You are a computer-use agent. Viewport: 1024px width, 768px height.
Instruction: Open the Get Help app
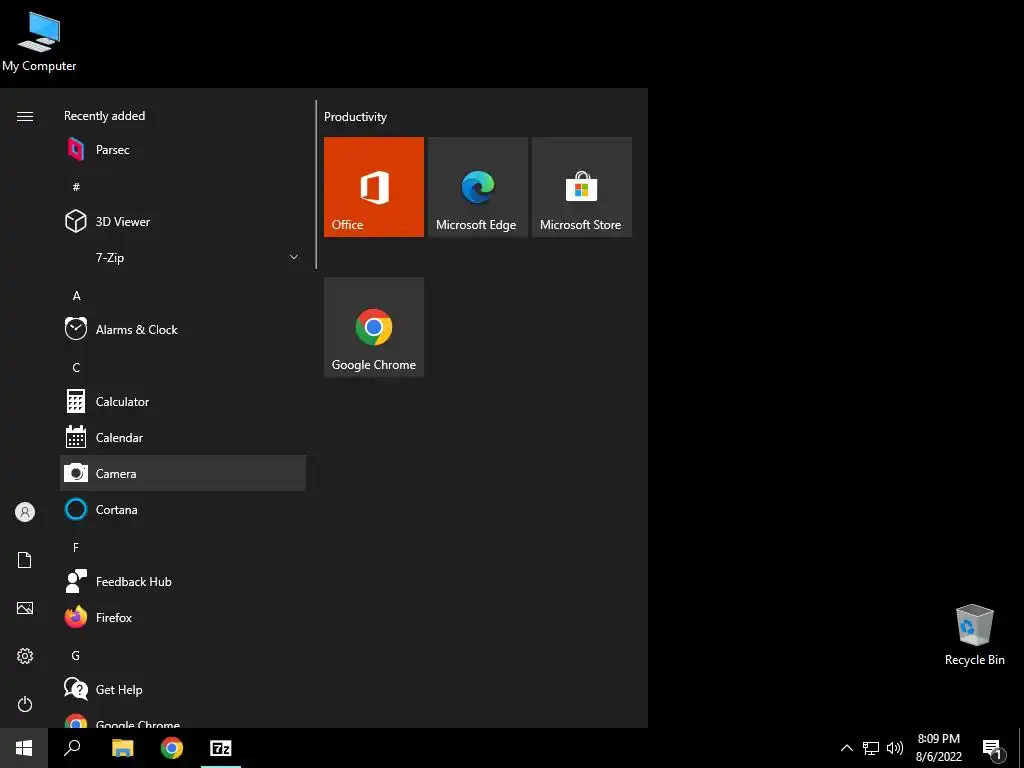coord(183,689)
